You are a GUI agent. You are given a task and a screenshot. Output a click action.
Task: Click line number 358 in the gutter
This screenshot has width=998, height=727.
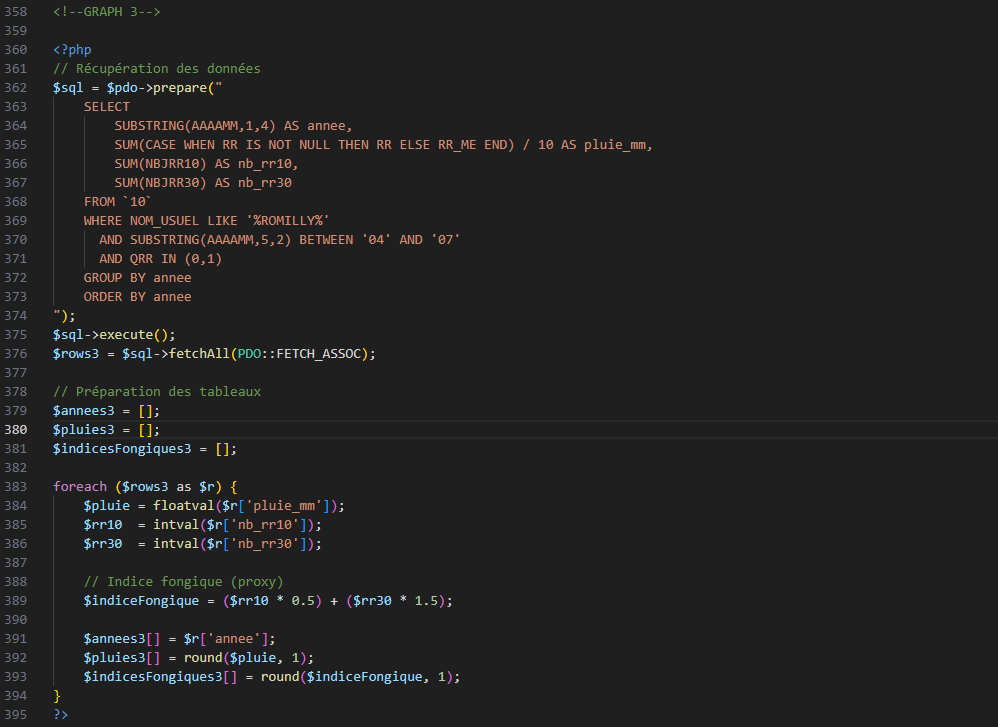17,11
